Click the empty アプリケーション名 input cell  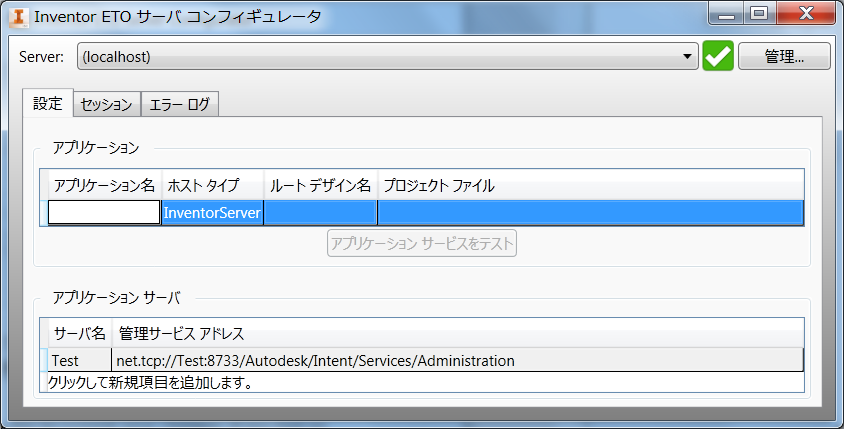point(104,213)
